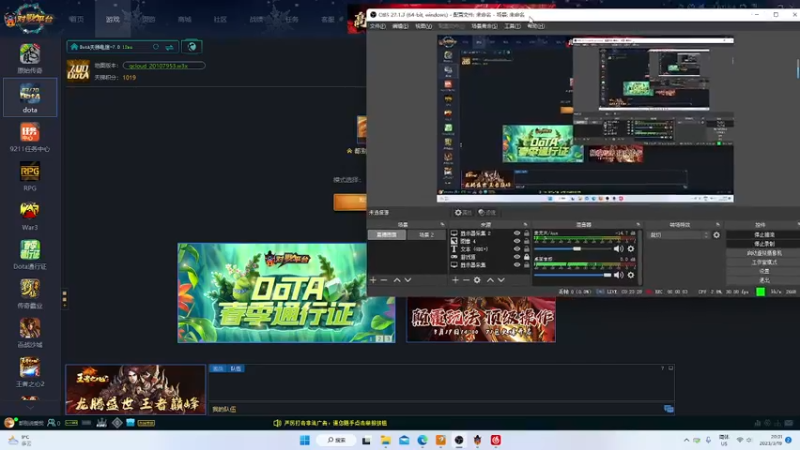Add a source with plus icon in OBS
Screen dimensions: 800x450
tap(455, 280)
